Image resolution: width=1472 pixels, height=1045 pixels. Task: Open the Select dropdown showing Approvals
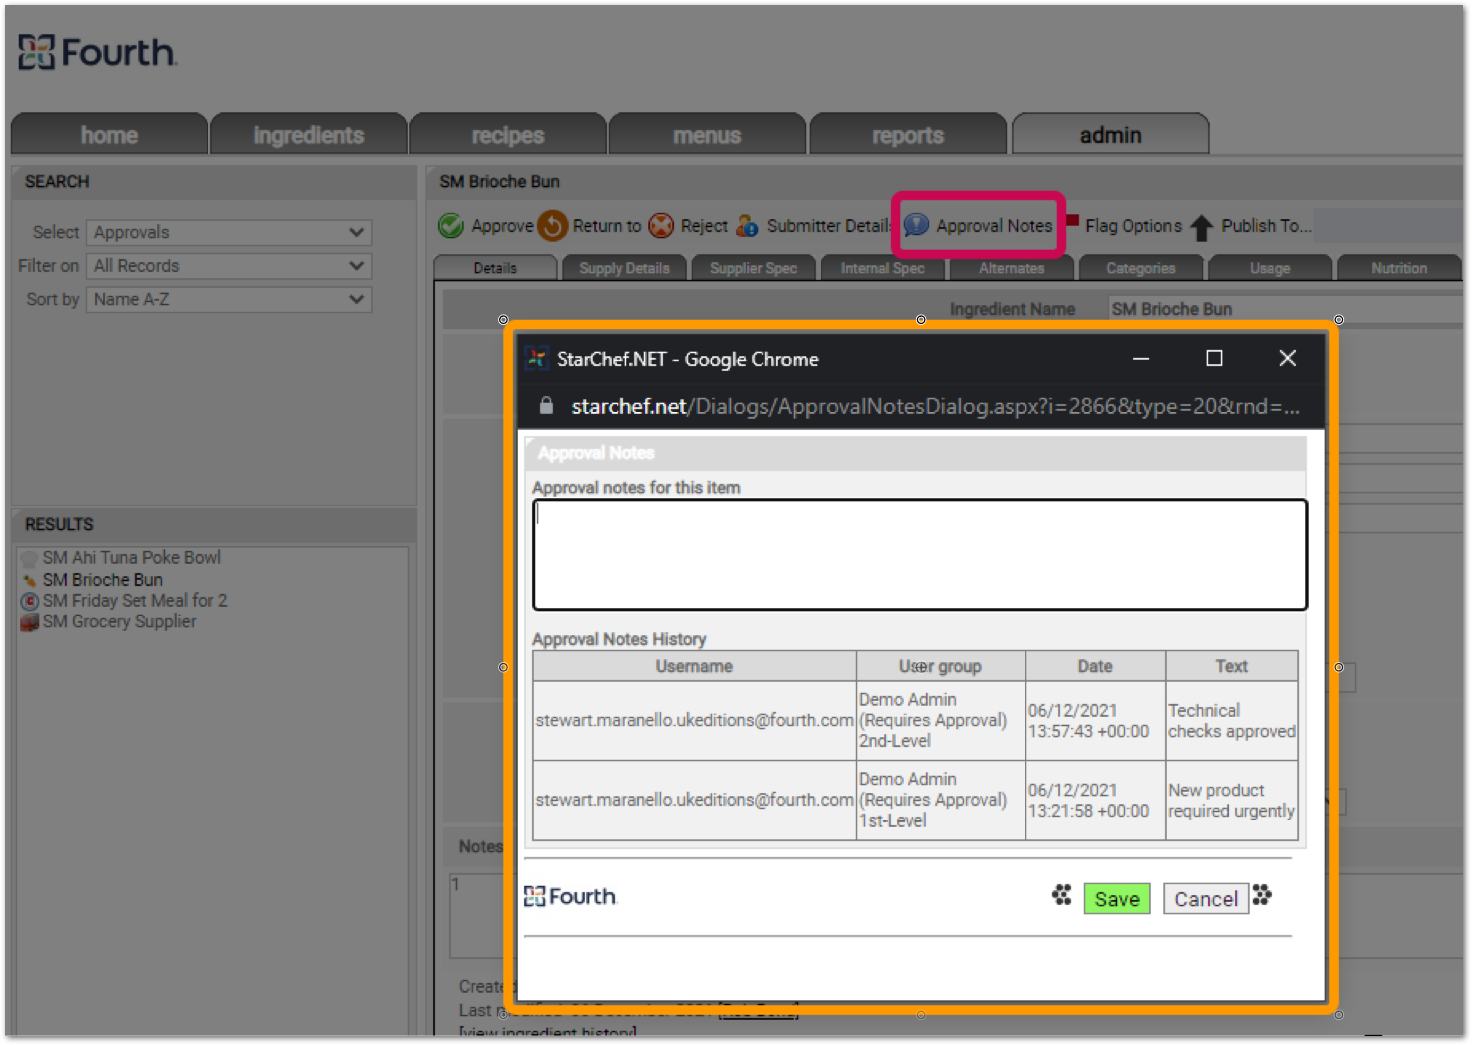tap(229, 232)
